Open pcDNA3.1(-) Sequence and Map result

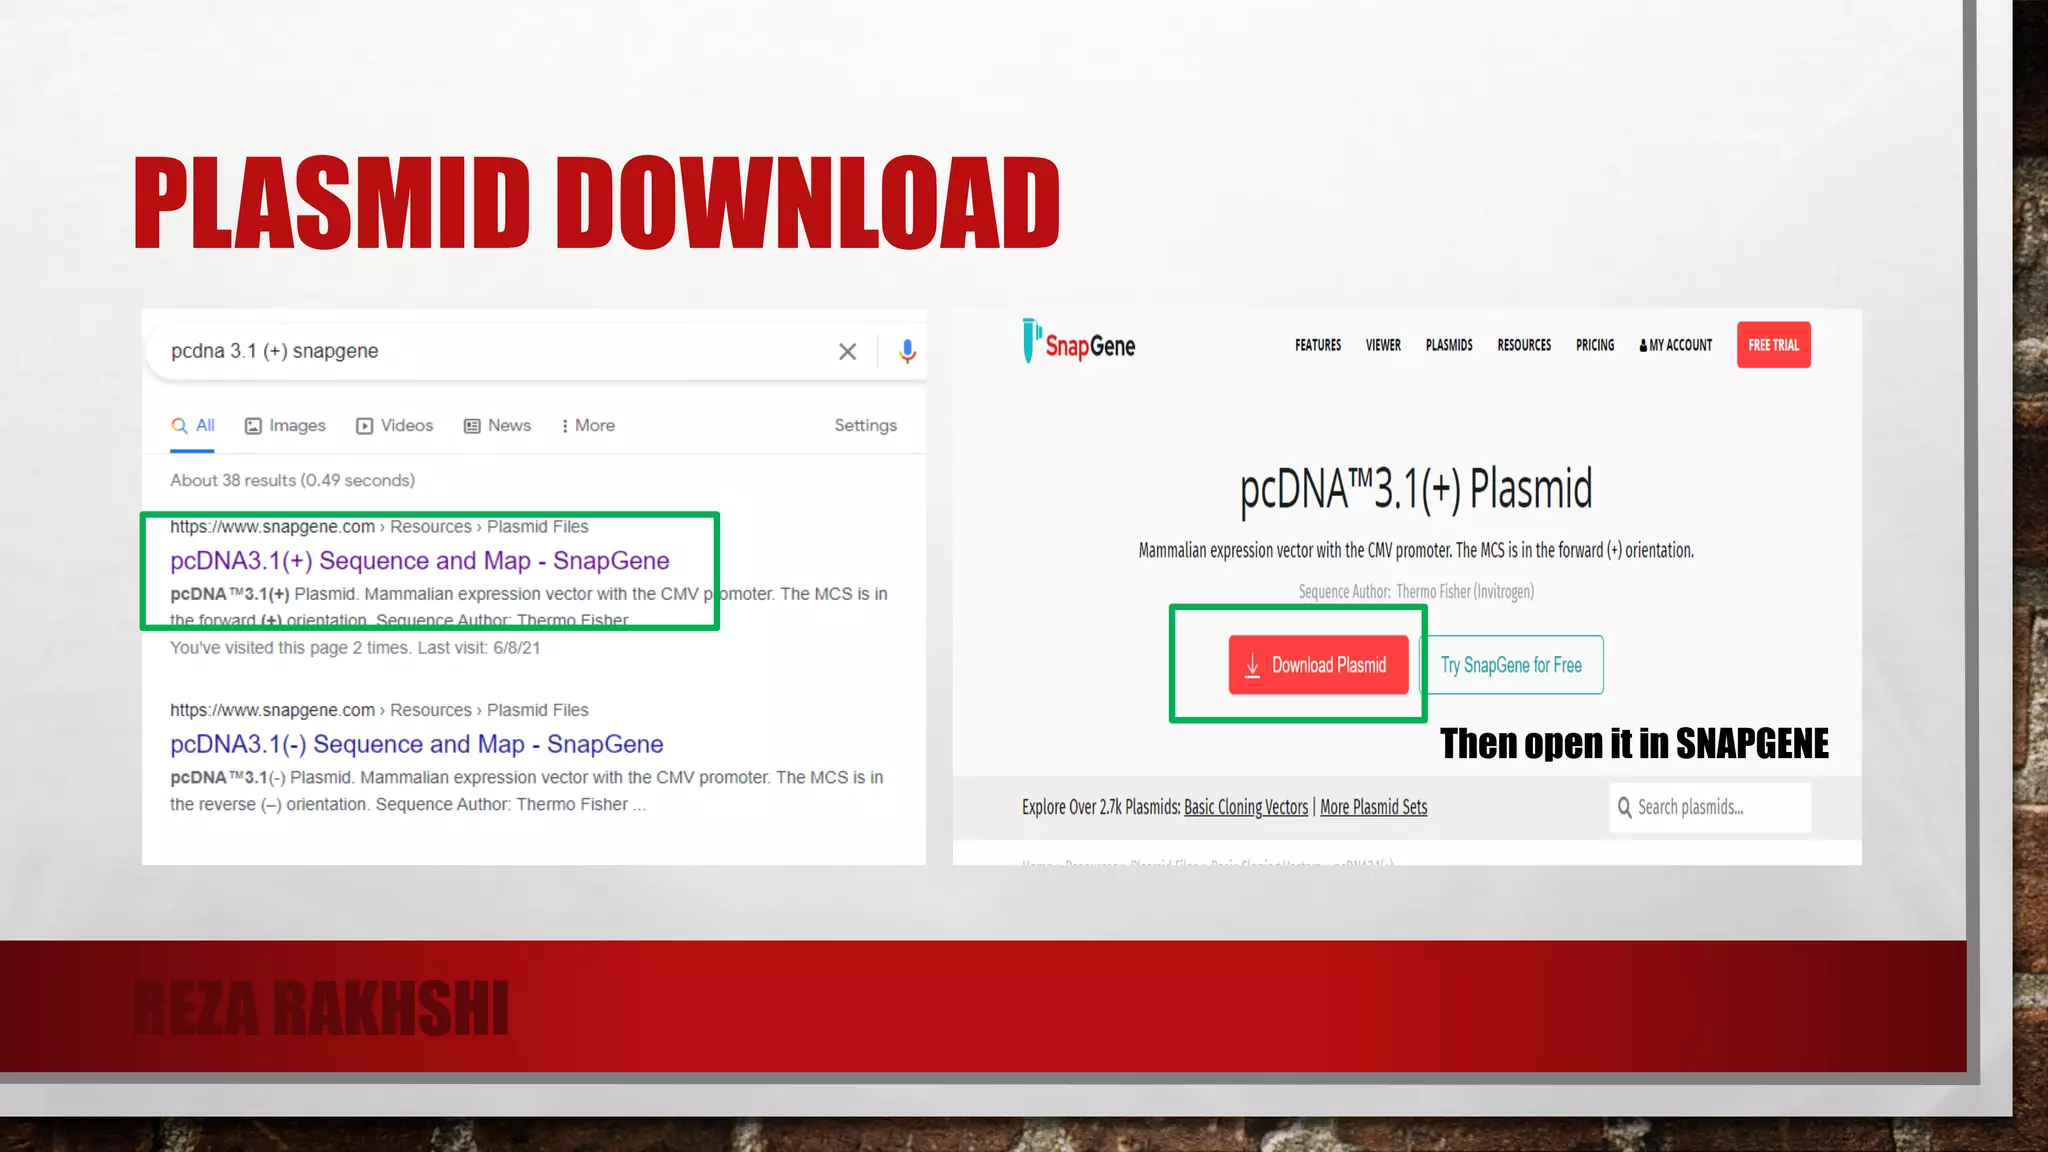pos(416,745)
